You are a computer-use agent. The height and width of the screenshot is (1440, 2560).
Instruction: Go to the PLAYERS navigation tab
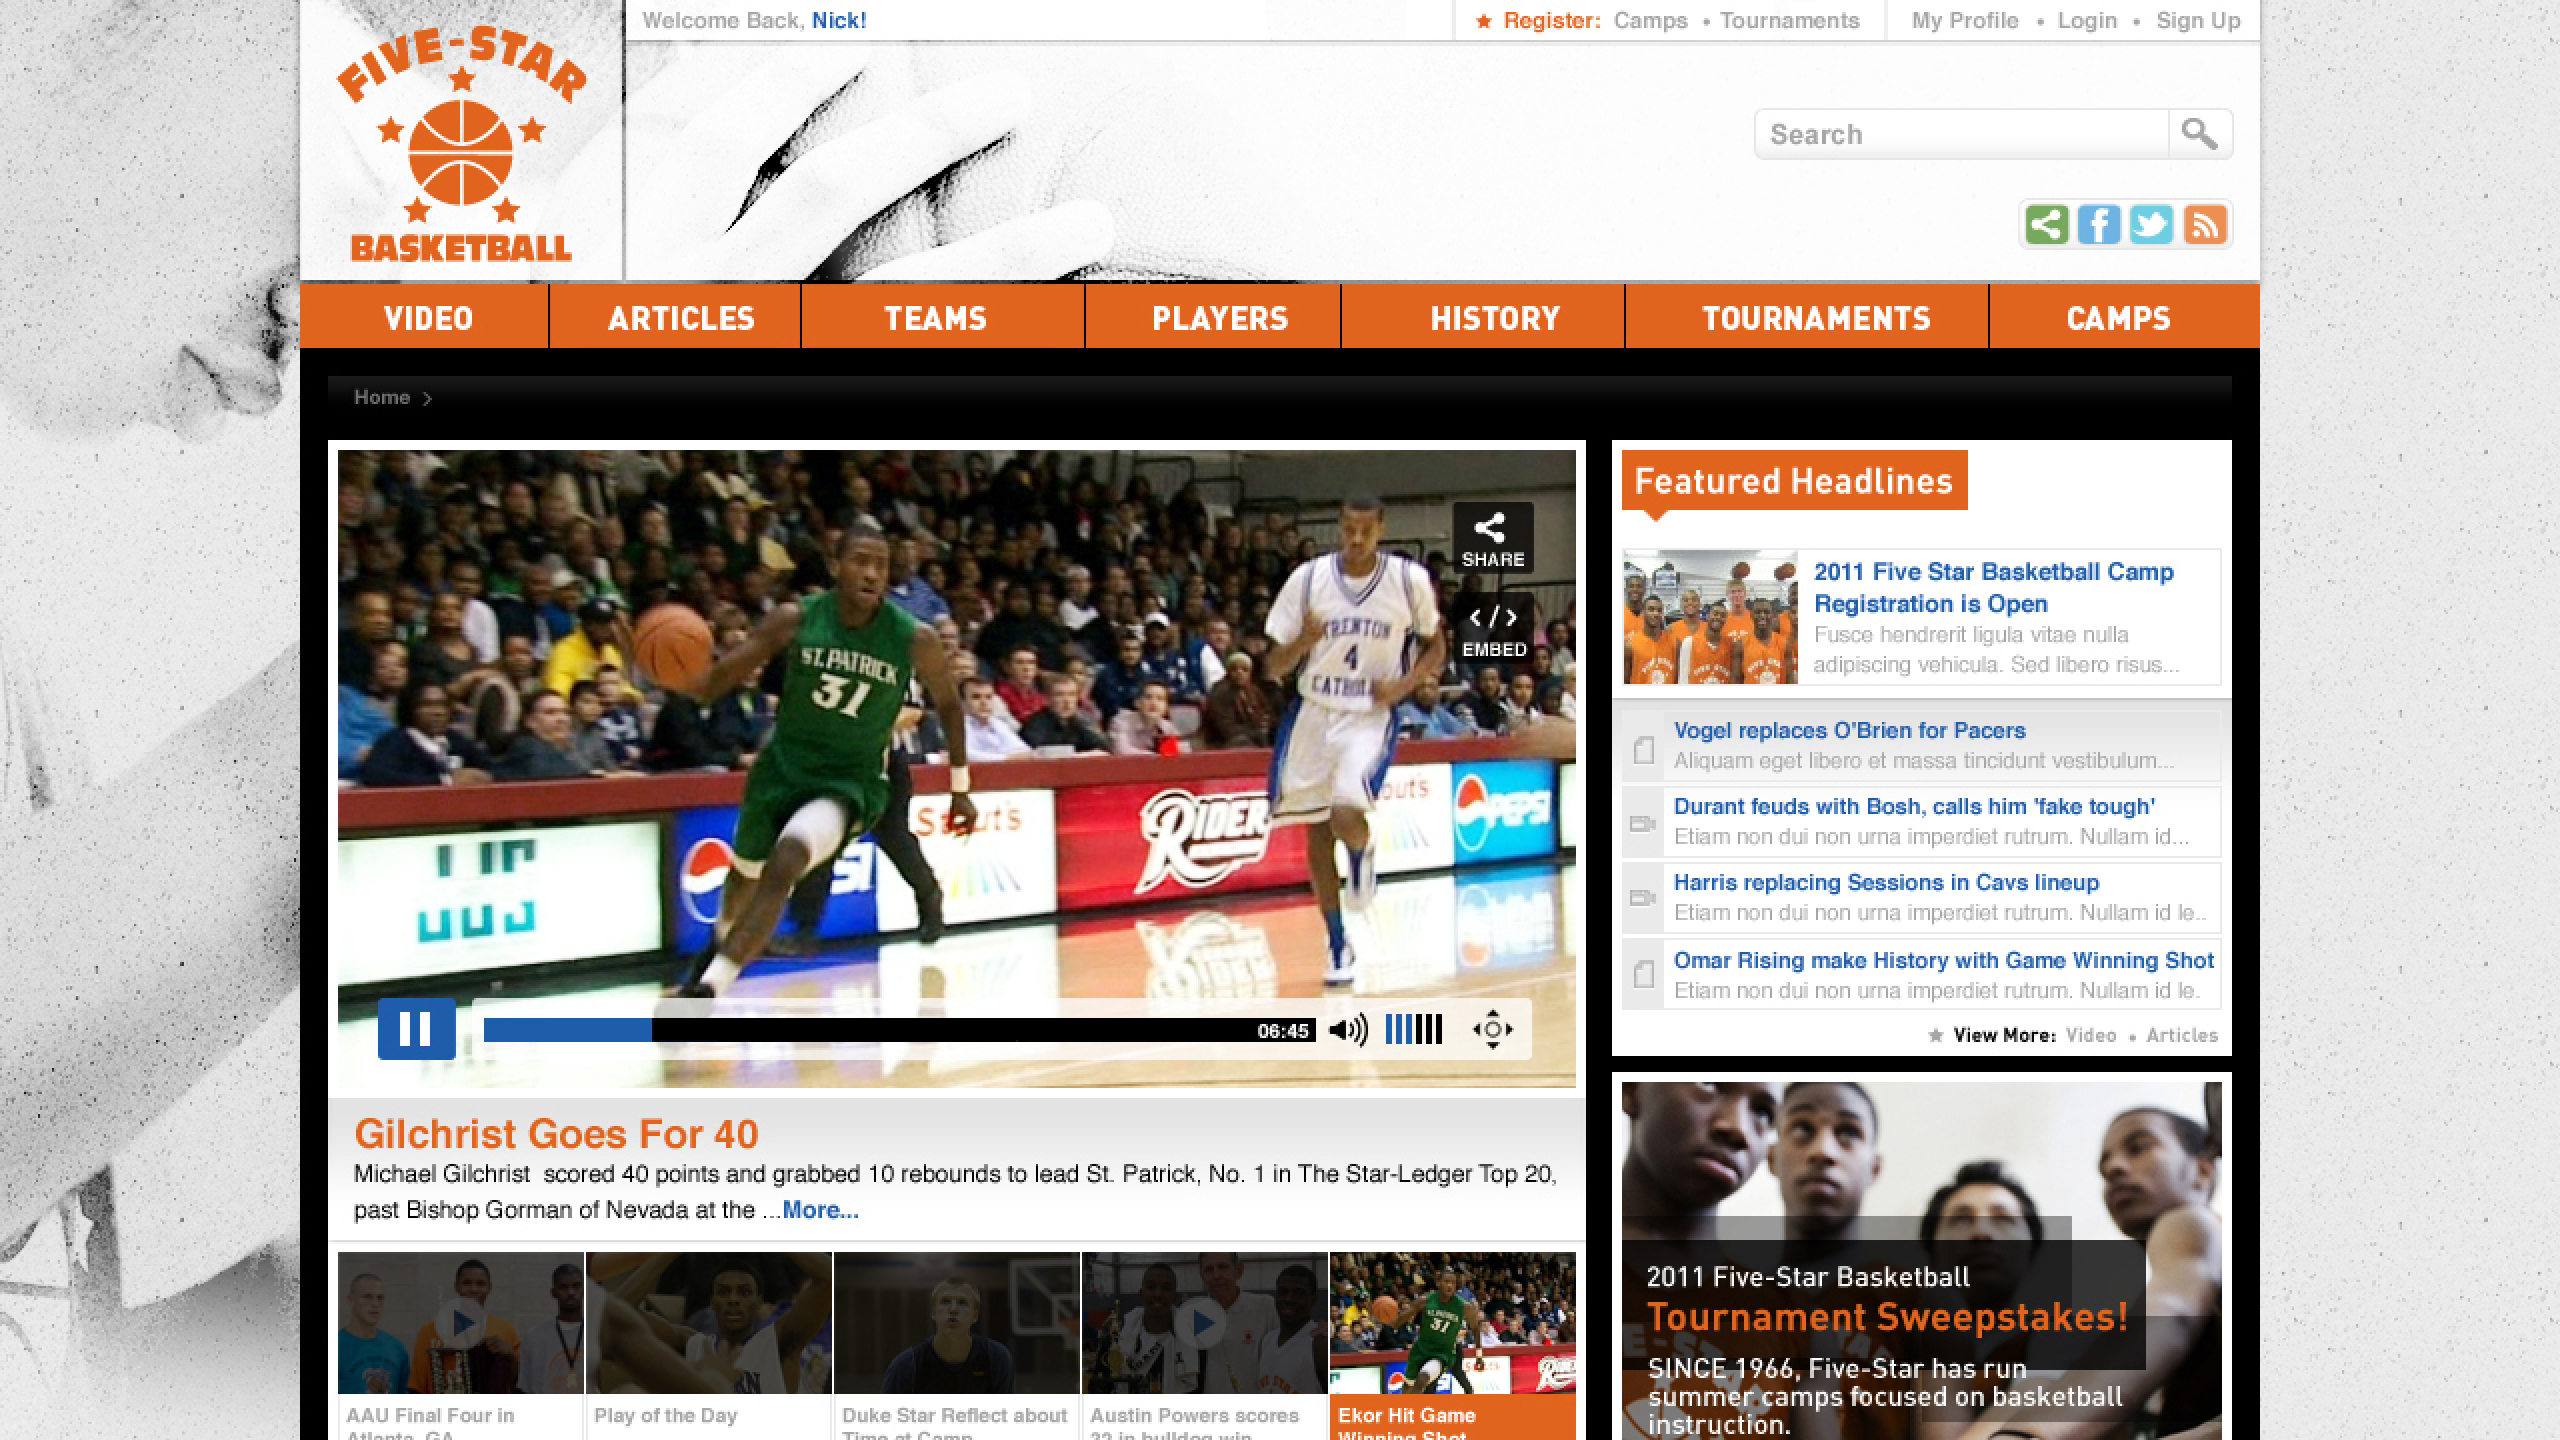point(1219,318)
